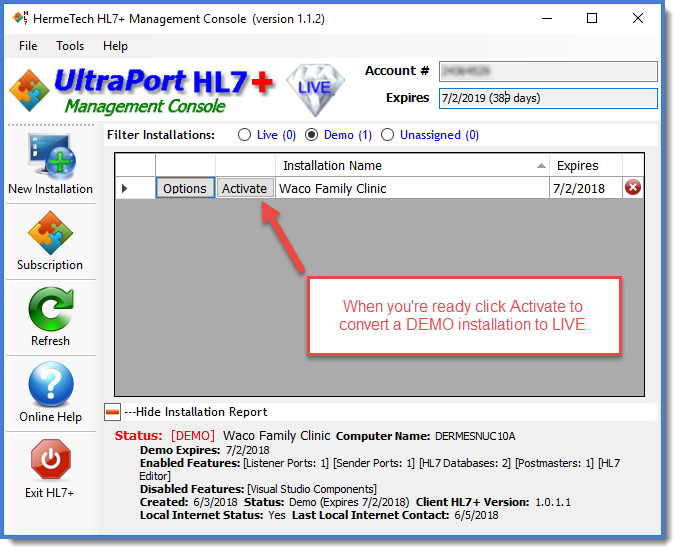
Task: Click the red delete icon for Waco Family Clinic
Action: [x=633, y=188]
